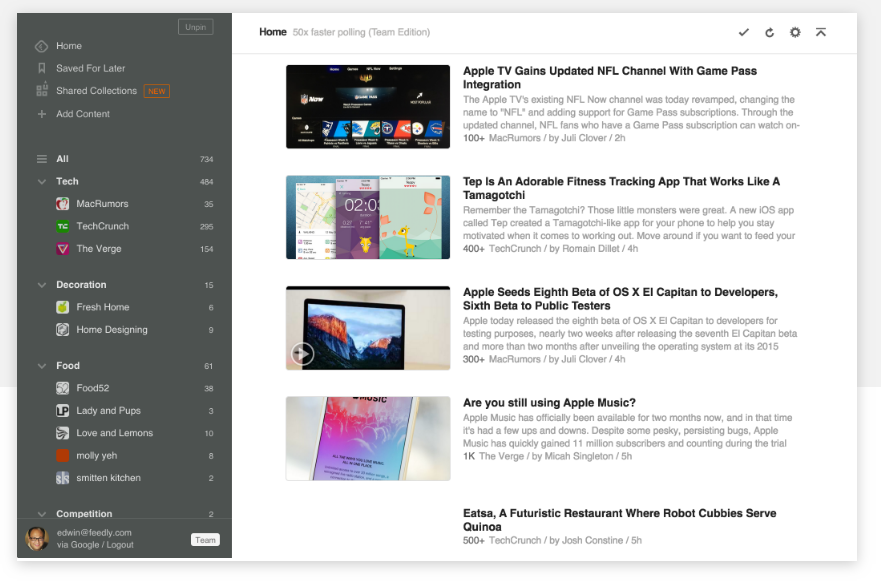Open the Tech category label

click(x=67, y=181)
